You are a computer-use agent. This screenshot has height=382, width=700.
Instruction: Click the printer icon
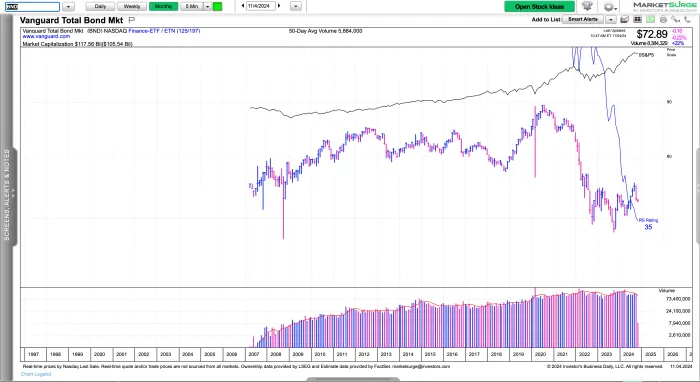(663, 19)
